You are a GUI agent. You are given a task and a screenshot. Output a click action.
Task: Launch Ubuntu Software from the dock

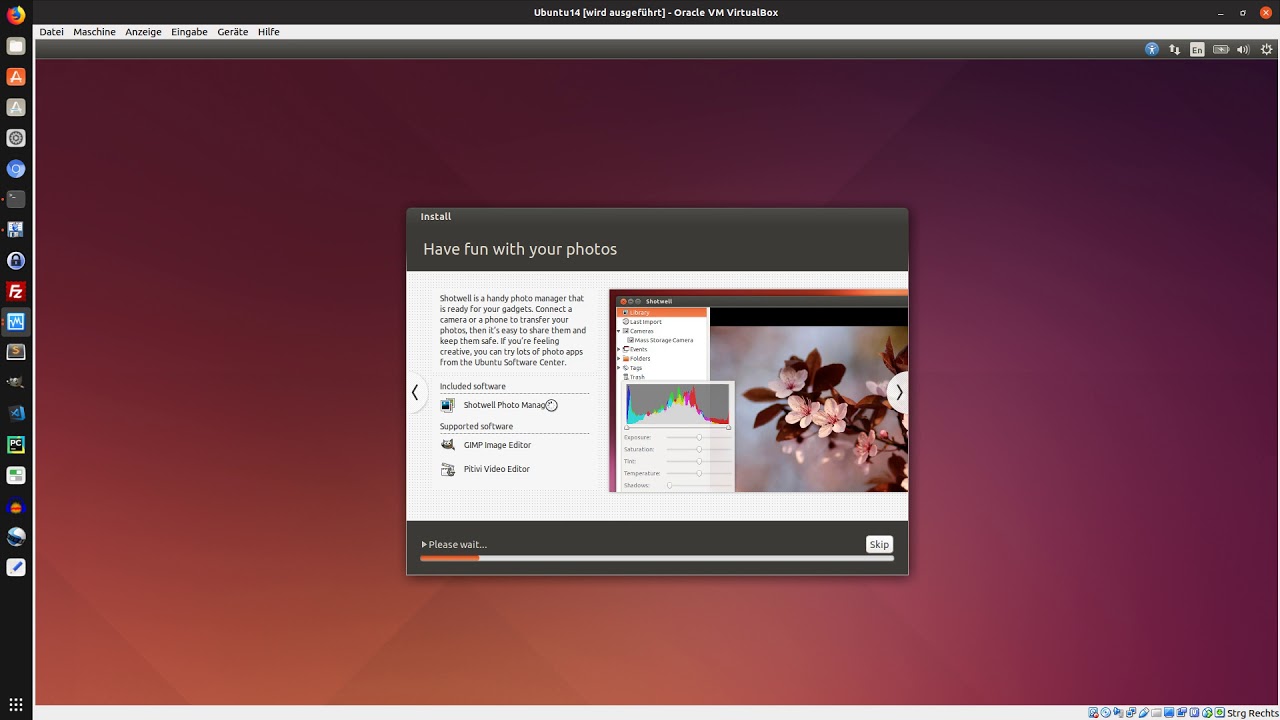point(16,77)
